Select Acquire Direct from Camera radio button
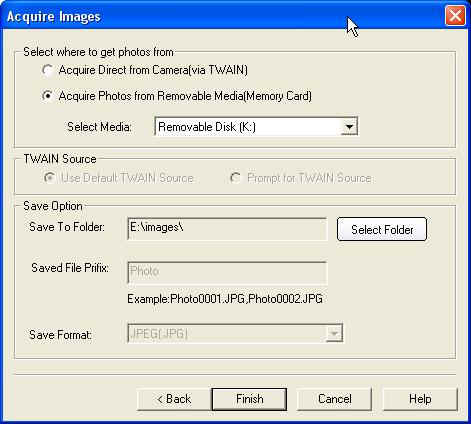471x424 pixels. 48,70
